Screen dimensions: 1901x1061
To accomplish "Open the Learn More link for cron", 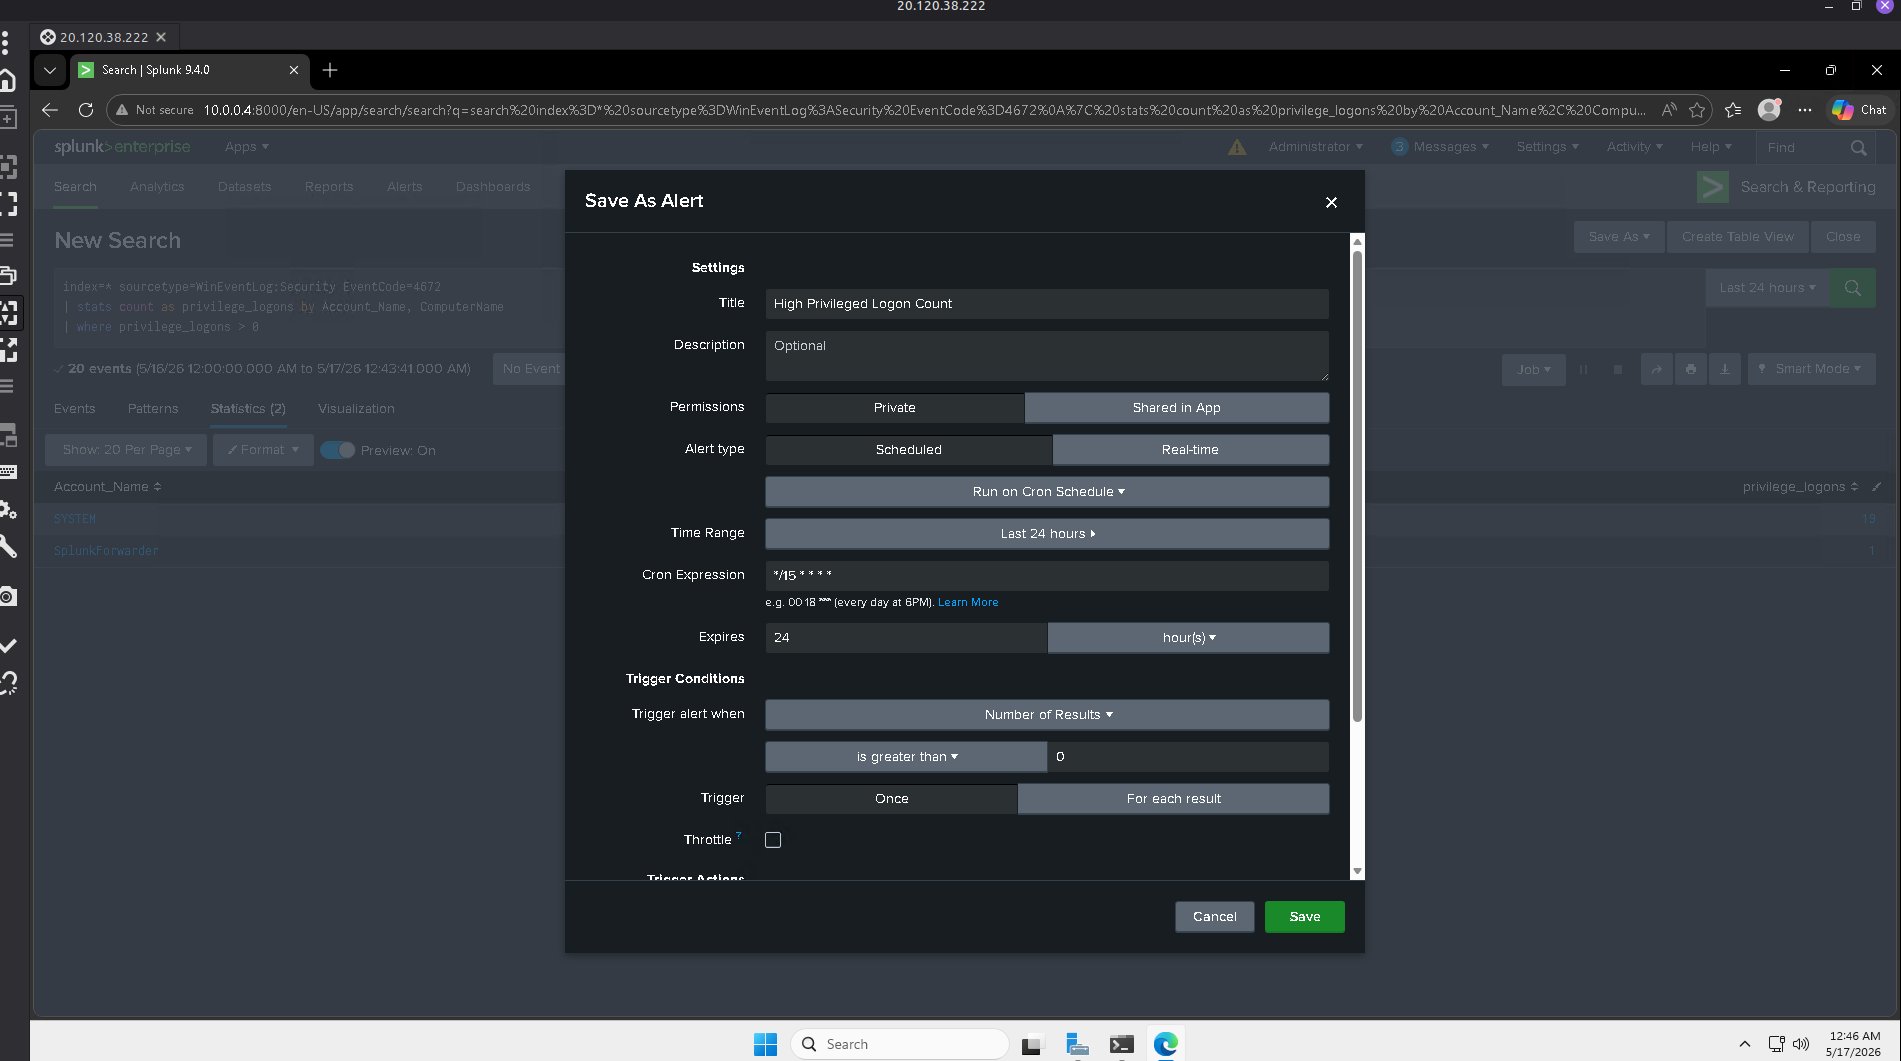I will (x=967, y=603).
